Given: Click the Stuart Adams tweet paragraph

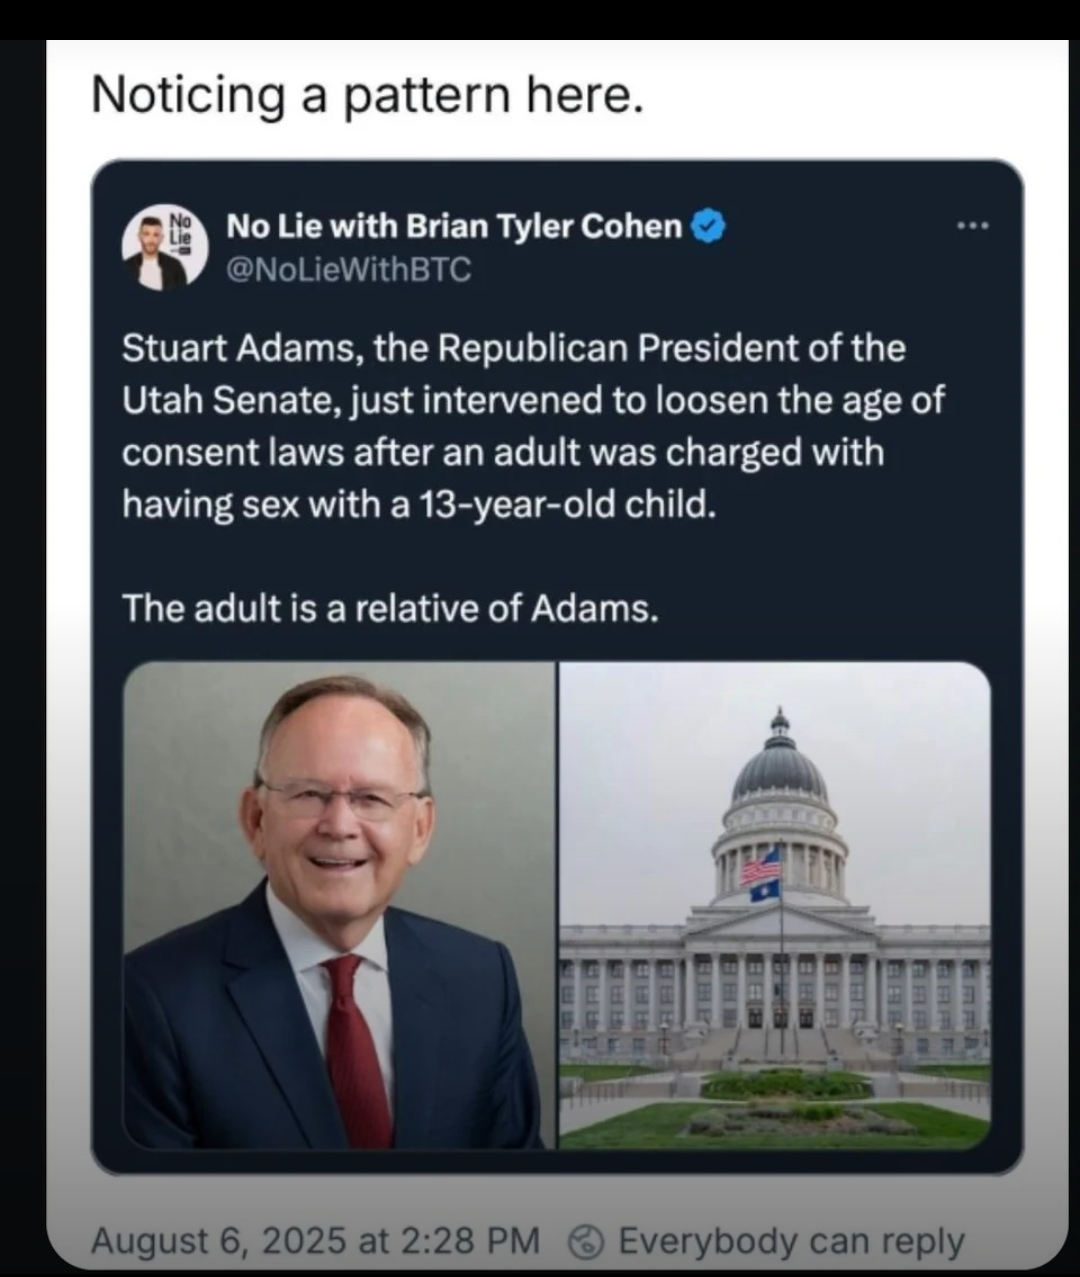Looking at the screenshot, I should click(x=533, y=426).
